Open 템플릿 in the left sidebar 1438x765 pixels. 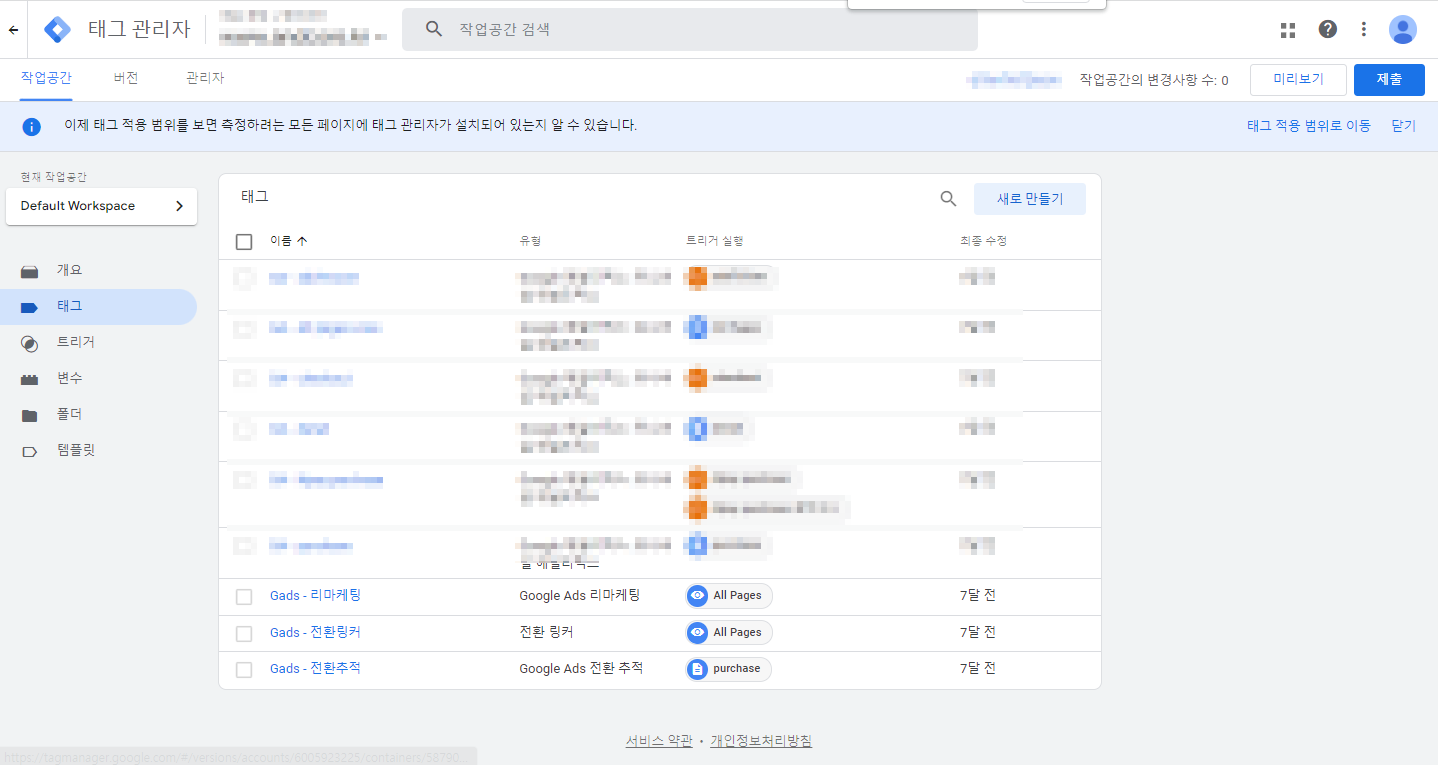click(x=75, y=451)
